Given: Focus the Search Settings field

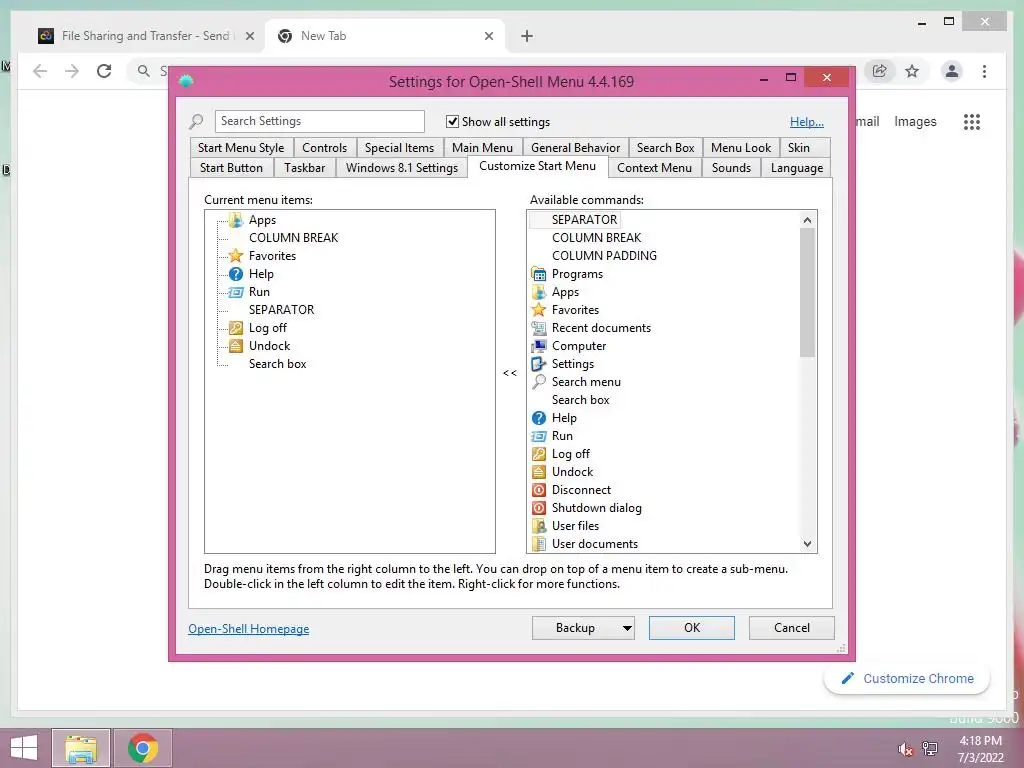Looking at the screenshot, I should click(x=319, y=121).
